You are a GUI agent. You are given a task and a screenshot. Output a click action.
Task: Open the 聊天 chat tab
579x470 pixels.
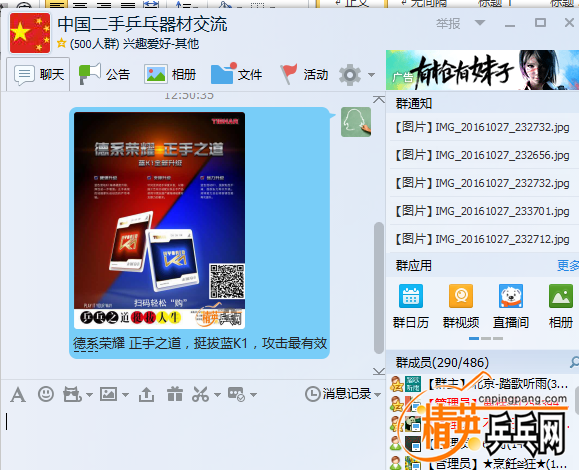pos(38,75)
